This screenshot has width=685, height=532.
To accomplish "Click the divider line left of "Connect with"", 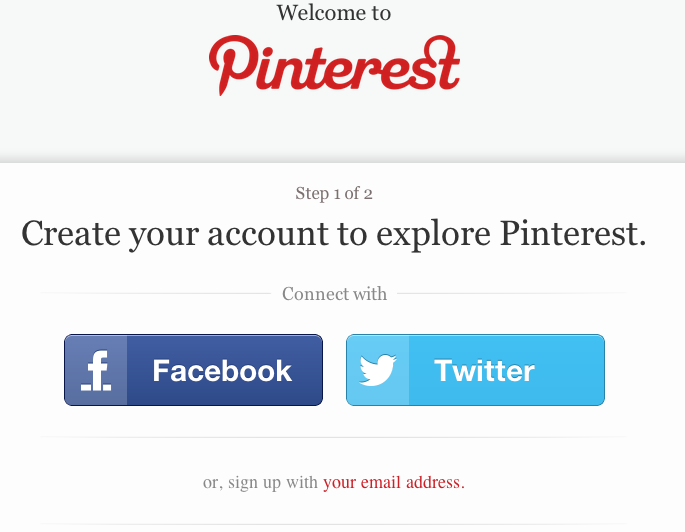I will point(156,294).
